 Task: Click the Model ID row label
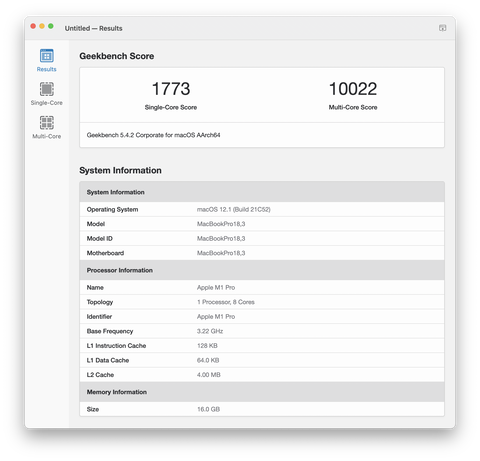[100, 238]
